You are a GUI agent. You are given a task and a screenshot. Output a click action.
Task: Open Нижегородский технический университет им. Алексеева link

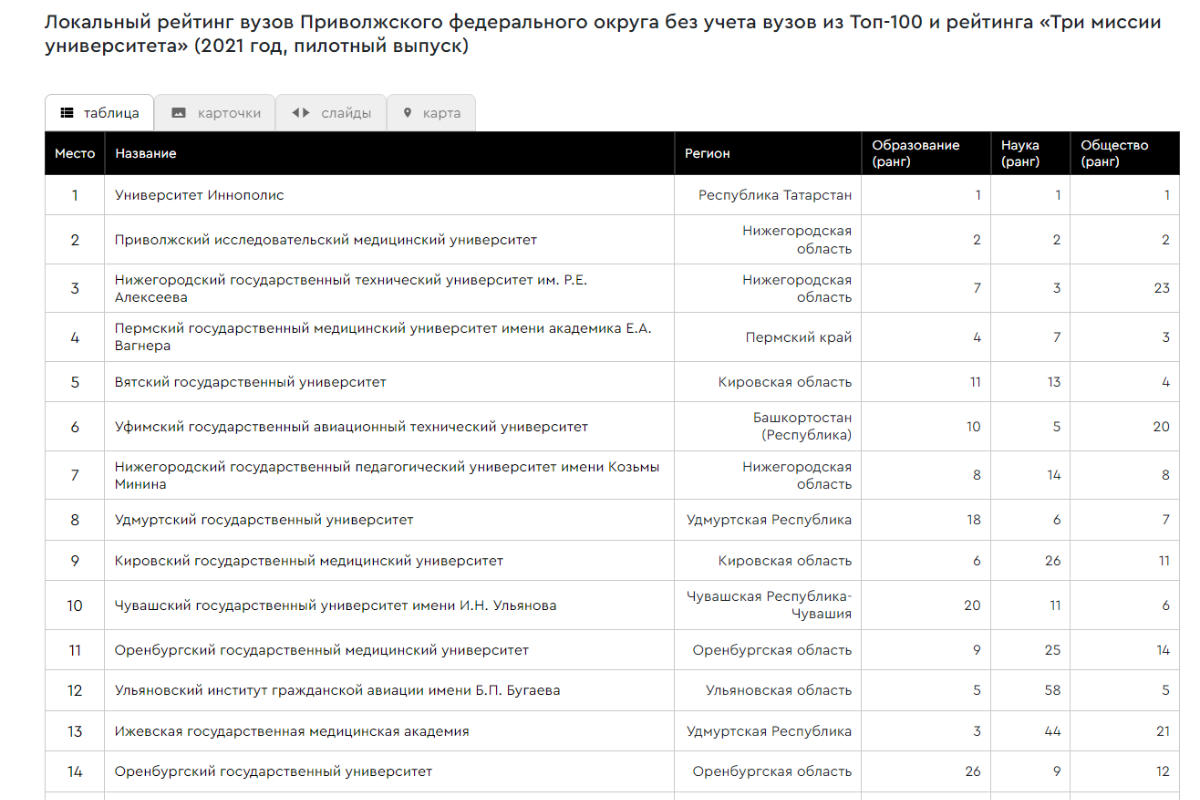pos(351,288)
